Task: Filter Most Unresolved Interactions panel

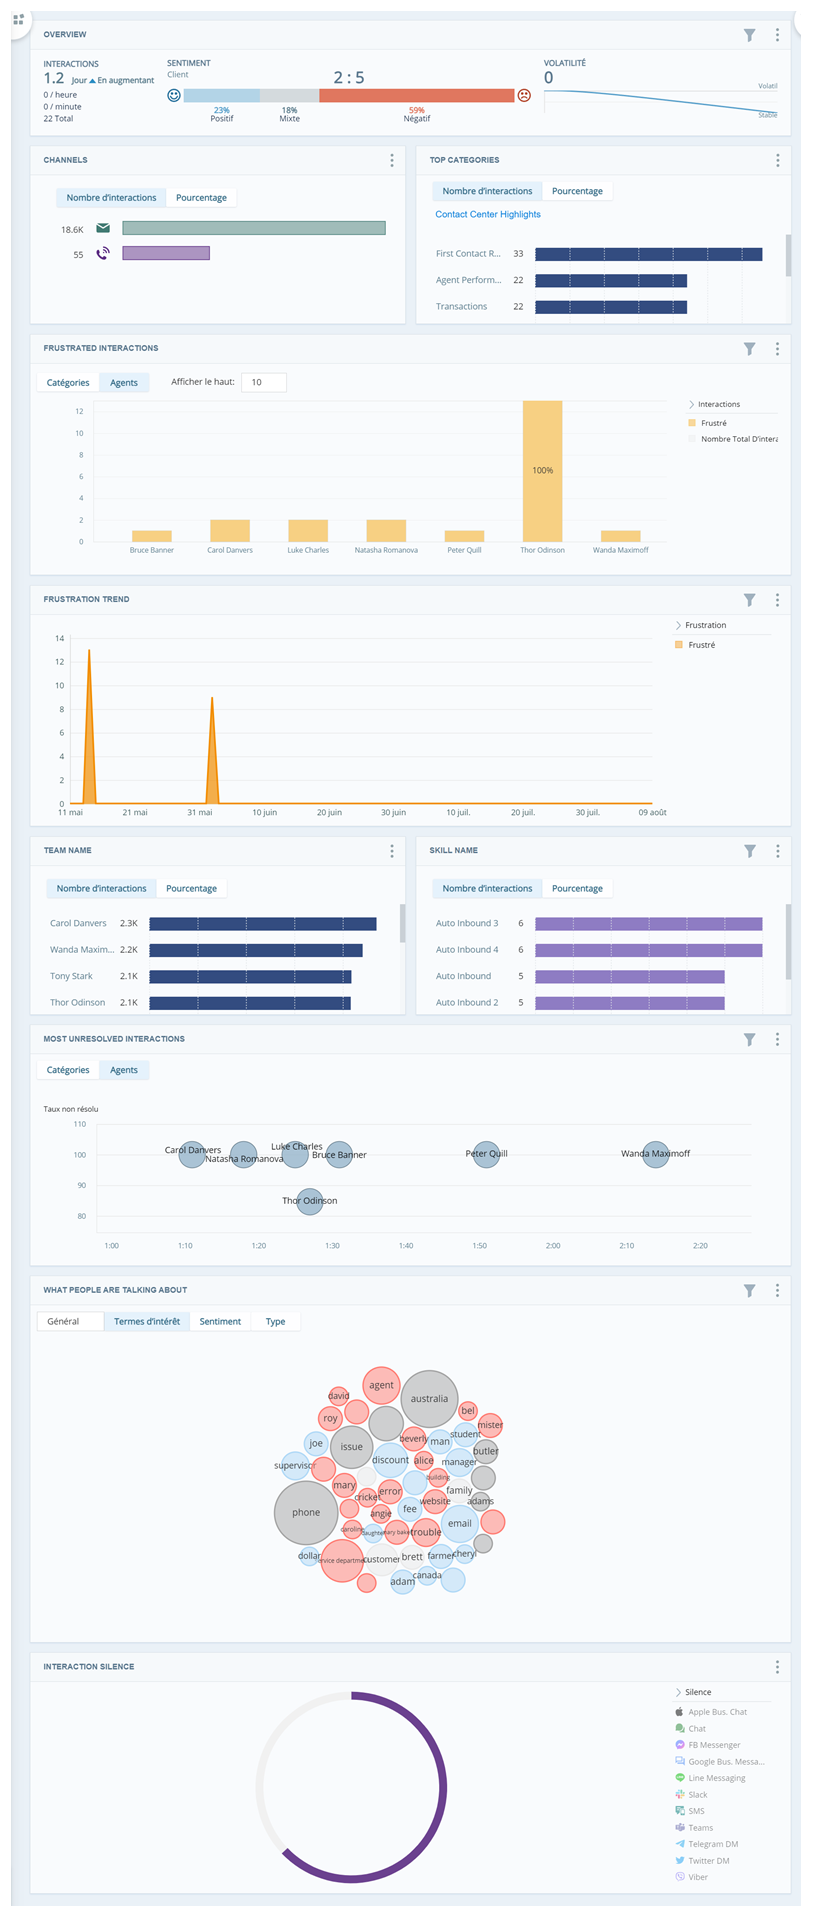Action: pyautogui.click(x=749, y=1040)
